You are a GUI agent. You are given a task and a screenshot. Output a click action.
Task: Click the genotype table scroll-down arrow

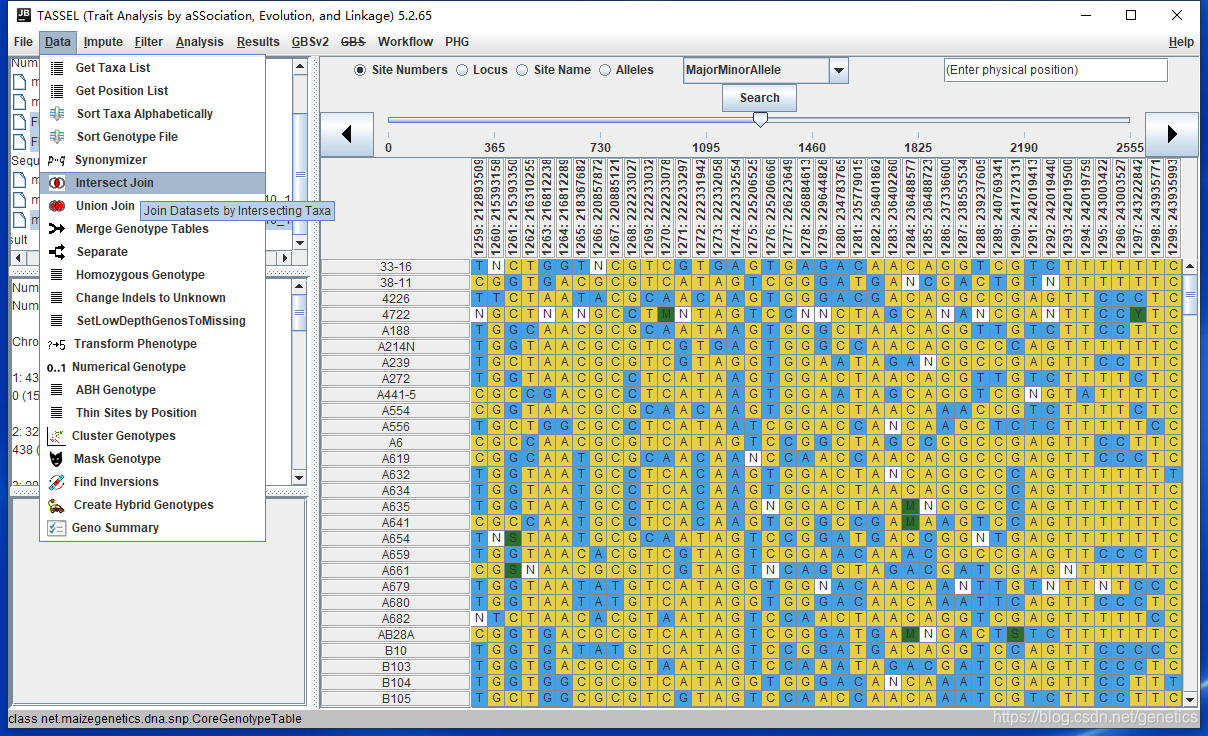coord(1190,699)
